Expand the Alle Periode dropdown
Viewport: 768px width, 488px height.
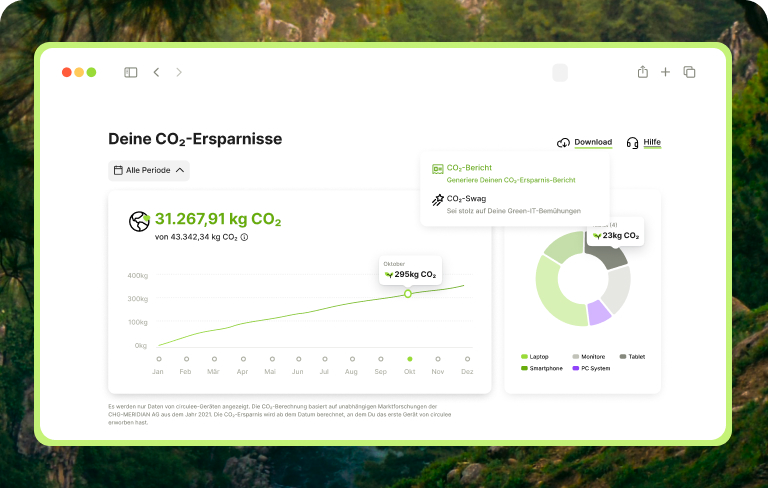pyautogui.click(x=149, y=171)
